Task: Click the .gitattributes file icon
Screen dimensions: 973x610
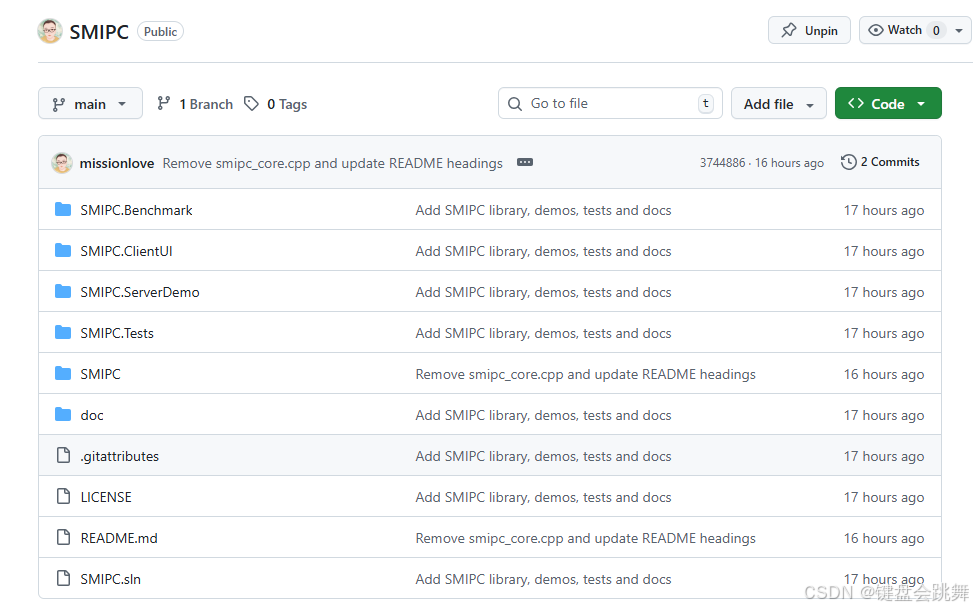Action: click(x=63, y=455)
